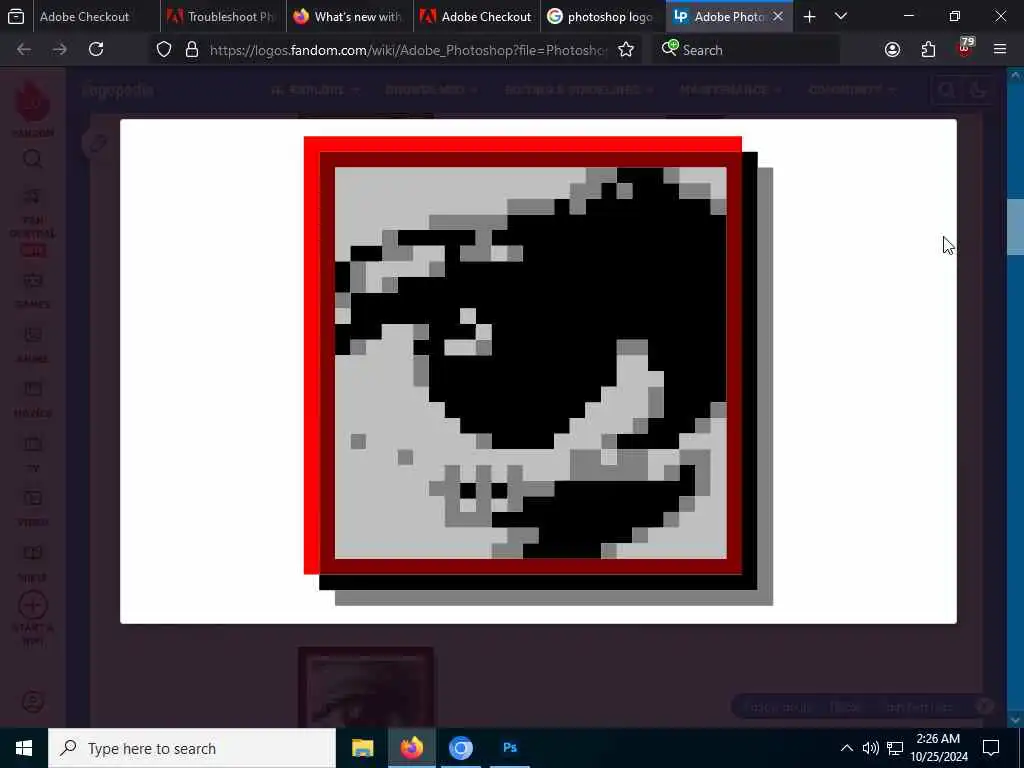Click the edit pencil on the page
Screen dimensions: 1024x768
(x=97, y=143)
